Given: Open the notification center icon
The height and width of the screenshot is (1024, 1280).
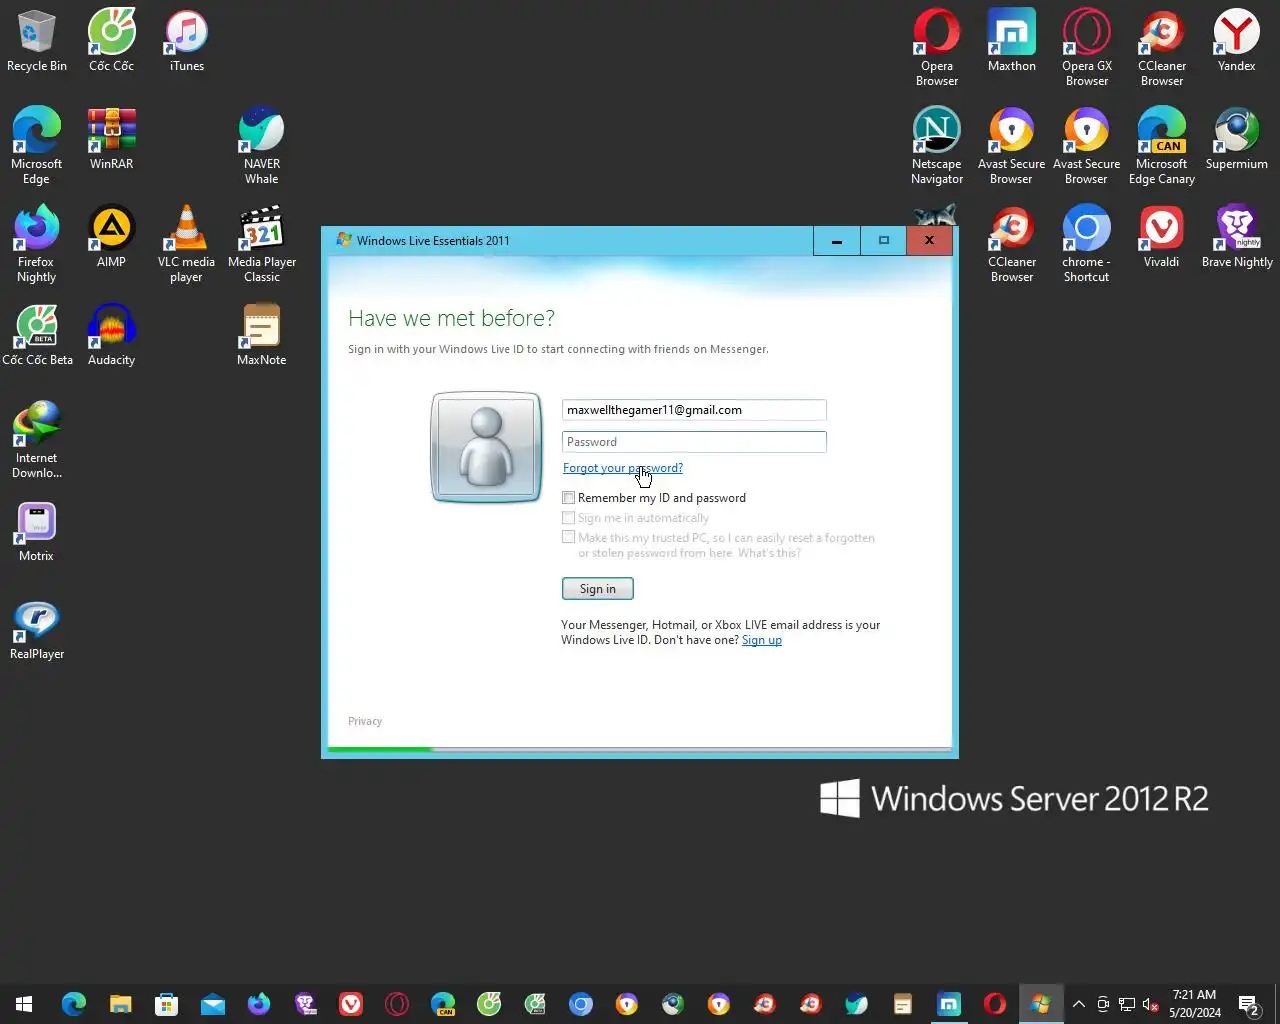Looking at the screenshot, I should coord(1248,1004).
